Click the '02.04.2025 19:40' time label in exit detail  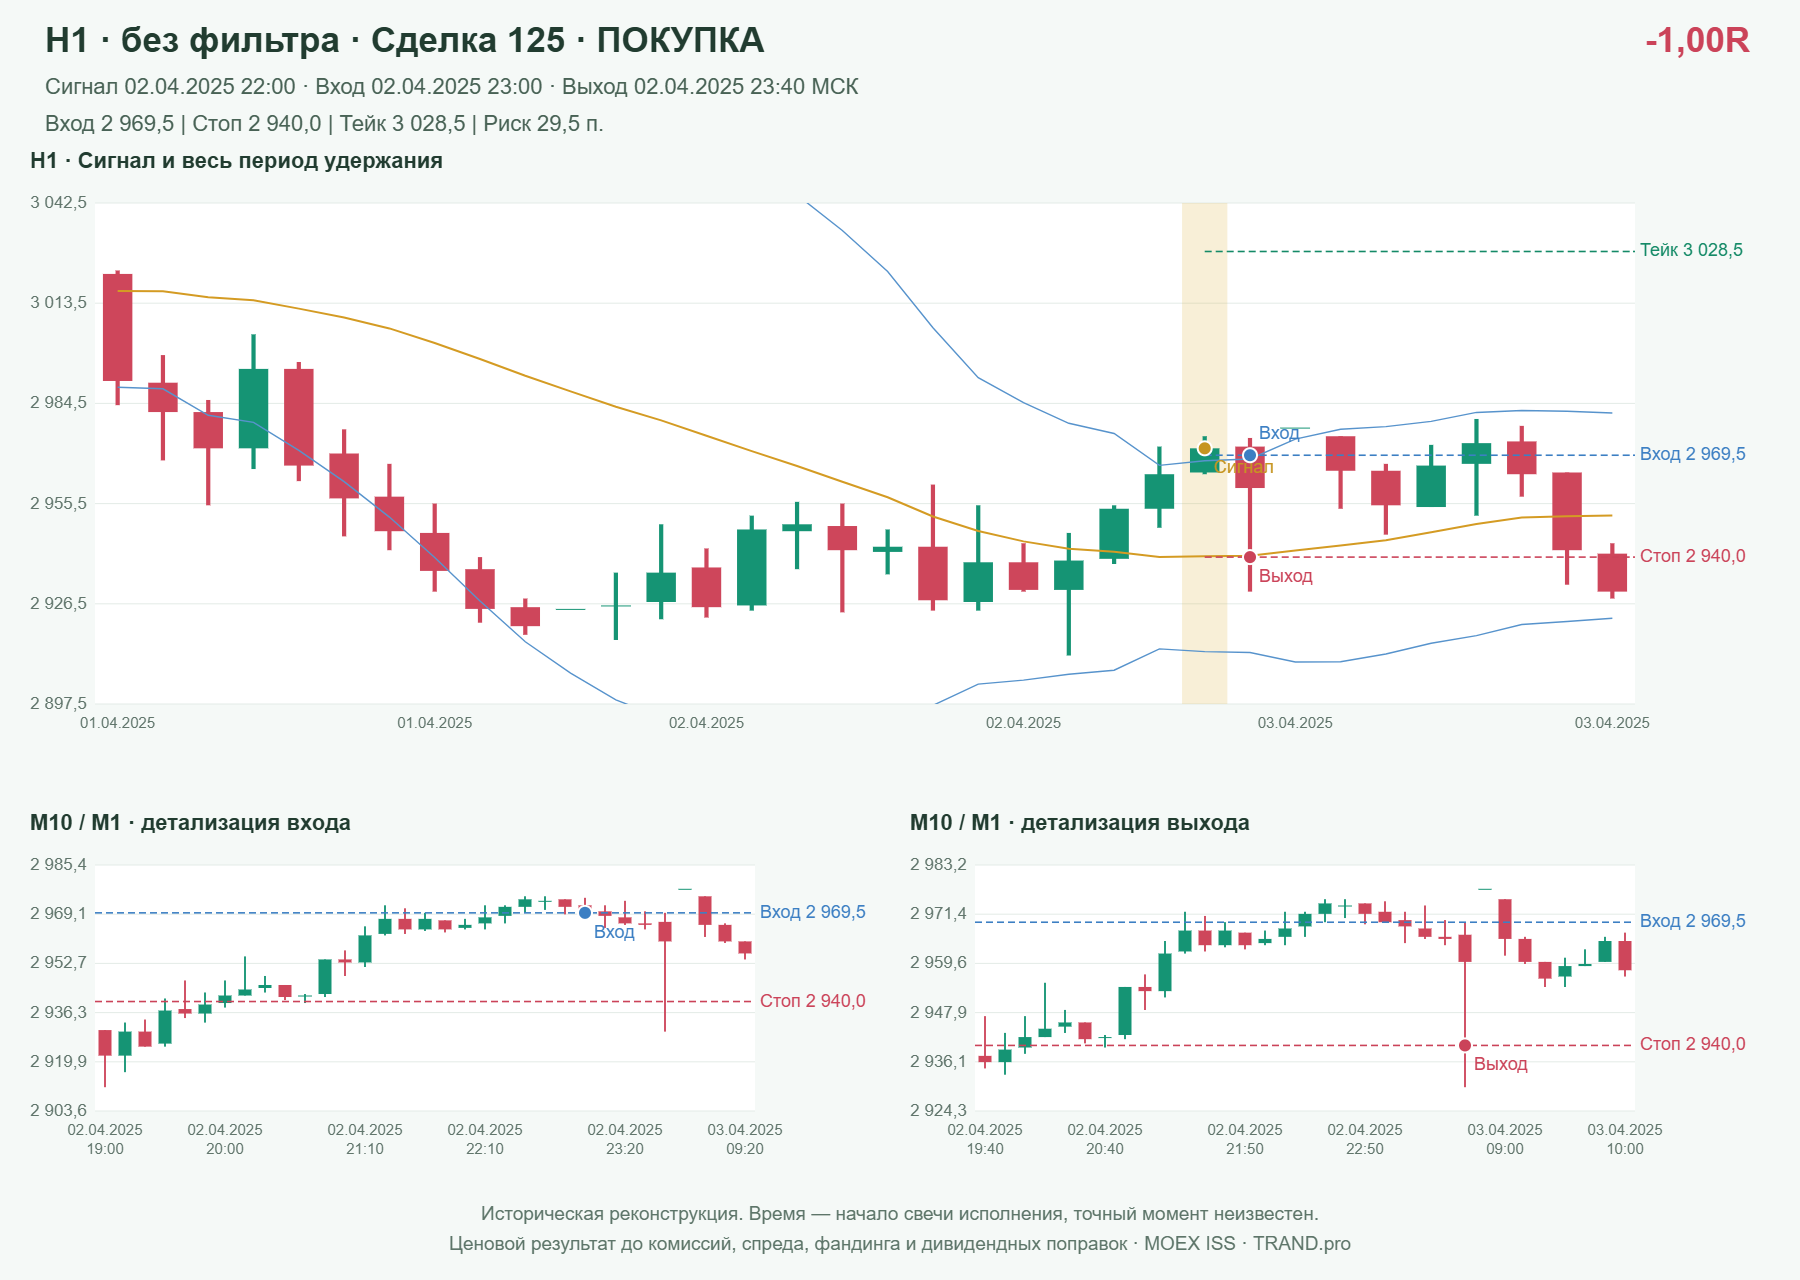click(985, 1139)
